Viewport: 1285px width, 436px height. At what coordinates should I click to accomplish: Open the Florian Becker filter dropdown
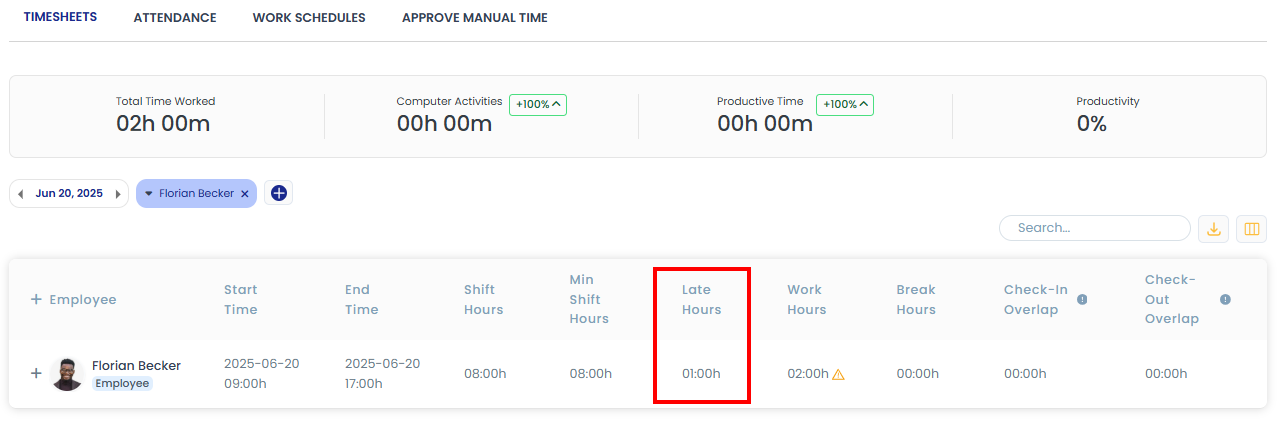pos(149,193)
